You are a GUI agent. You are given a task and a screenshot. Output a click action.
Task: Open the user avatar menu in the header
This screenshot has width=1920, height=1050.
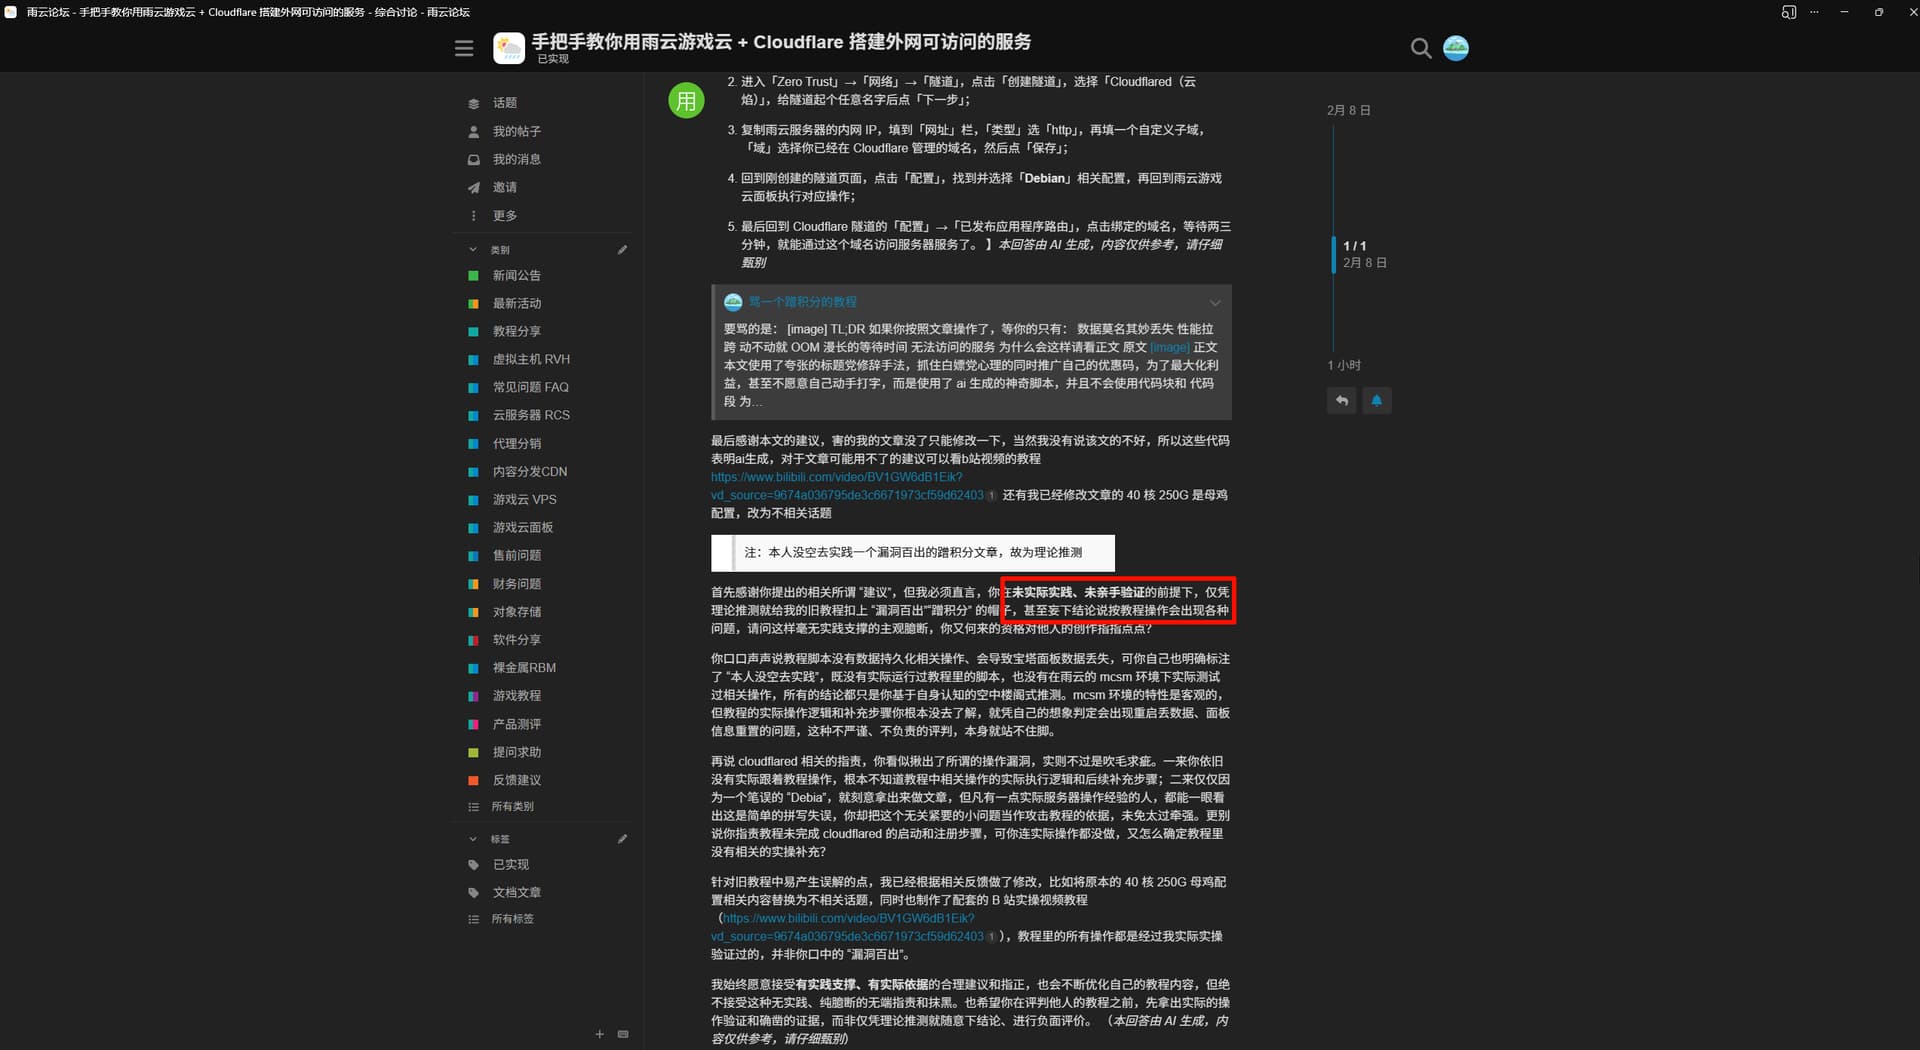(1456, 48)
